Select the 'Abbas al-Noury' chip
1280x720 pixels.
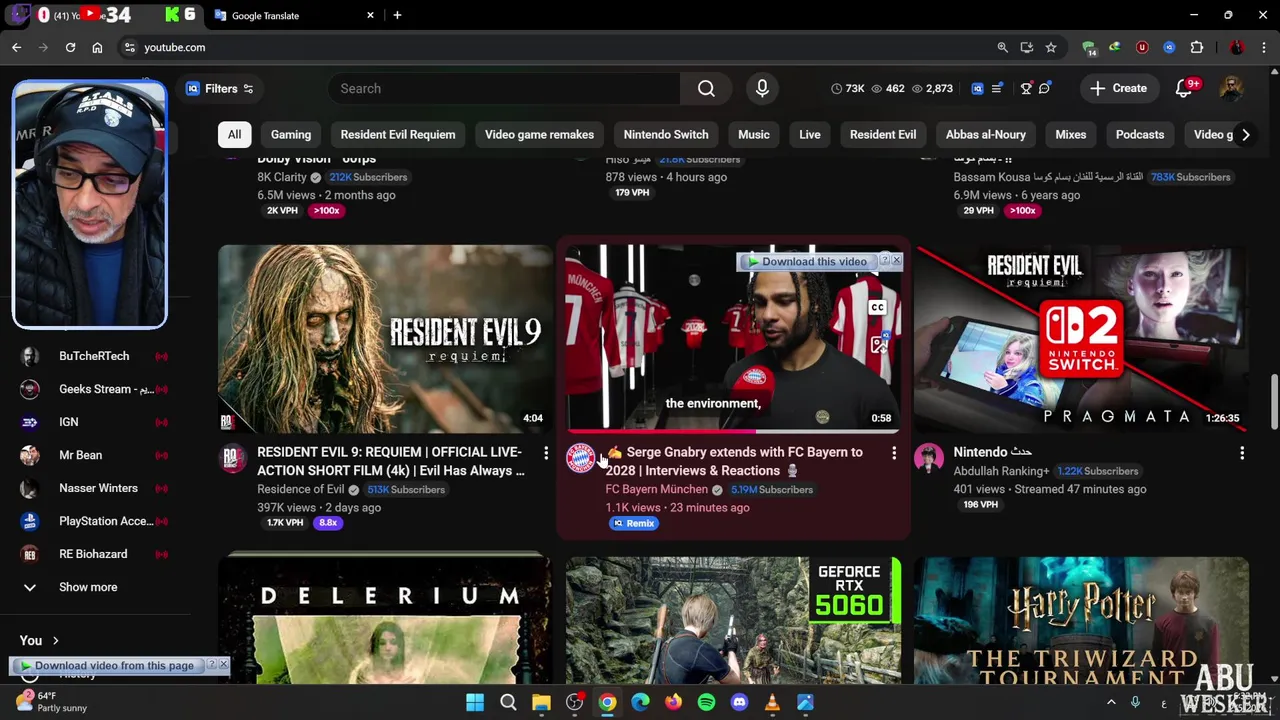tap(986, 134)
